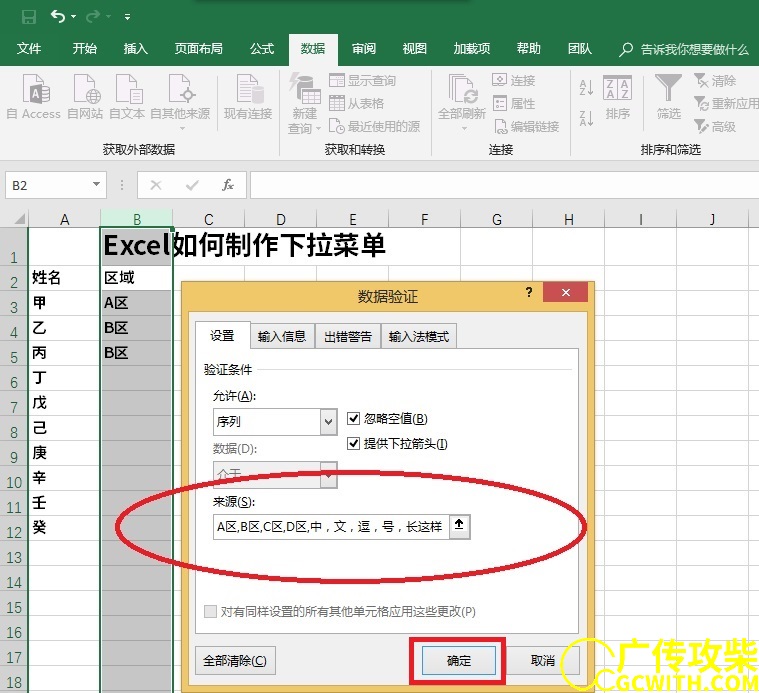Open the 页面布局 ribbon tab
Image resolution: width=759 pixels, height=693 pixels.
pyautogui.click(x=198, y=49)
